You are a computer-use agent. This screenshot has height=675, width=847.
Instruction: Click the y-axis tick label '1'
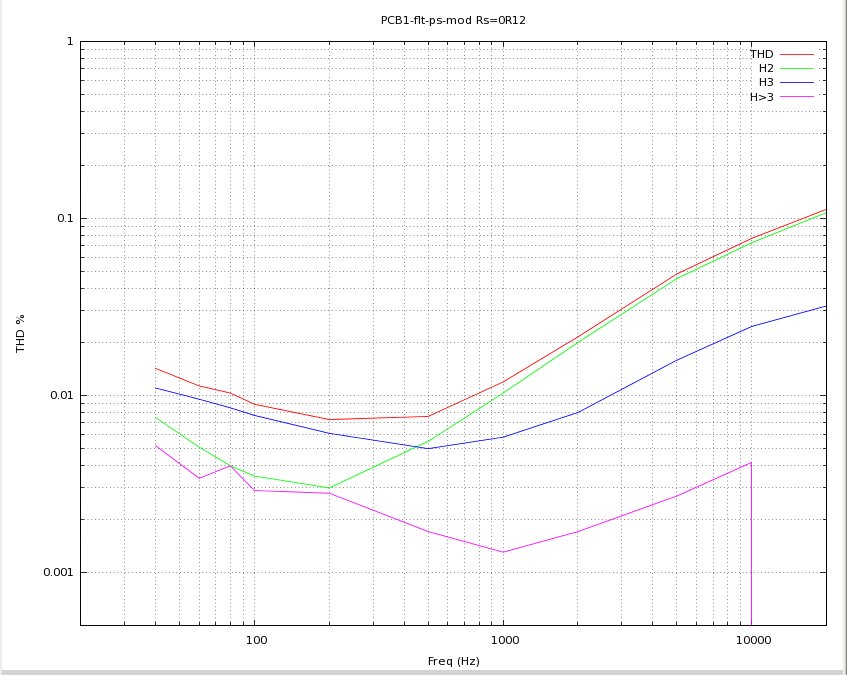coord(70,41)
